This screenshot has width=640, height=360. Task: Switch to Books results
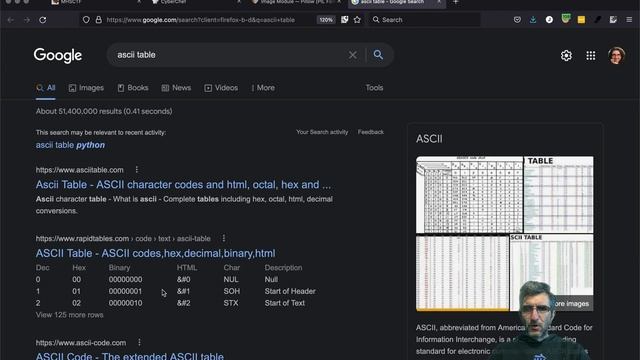(133, 88)
